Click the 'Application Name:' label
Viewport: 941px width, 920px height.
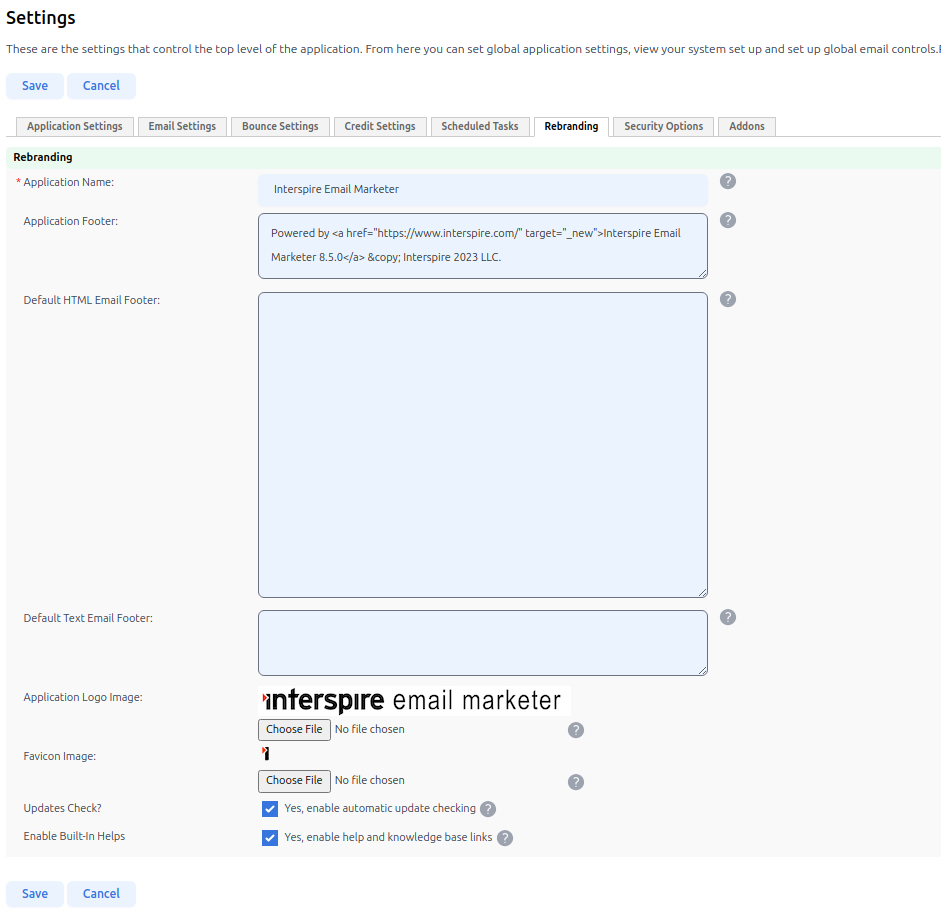coord(68,182)
